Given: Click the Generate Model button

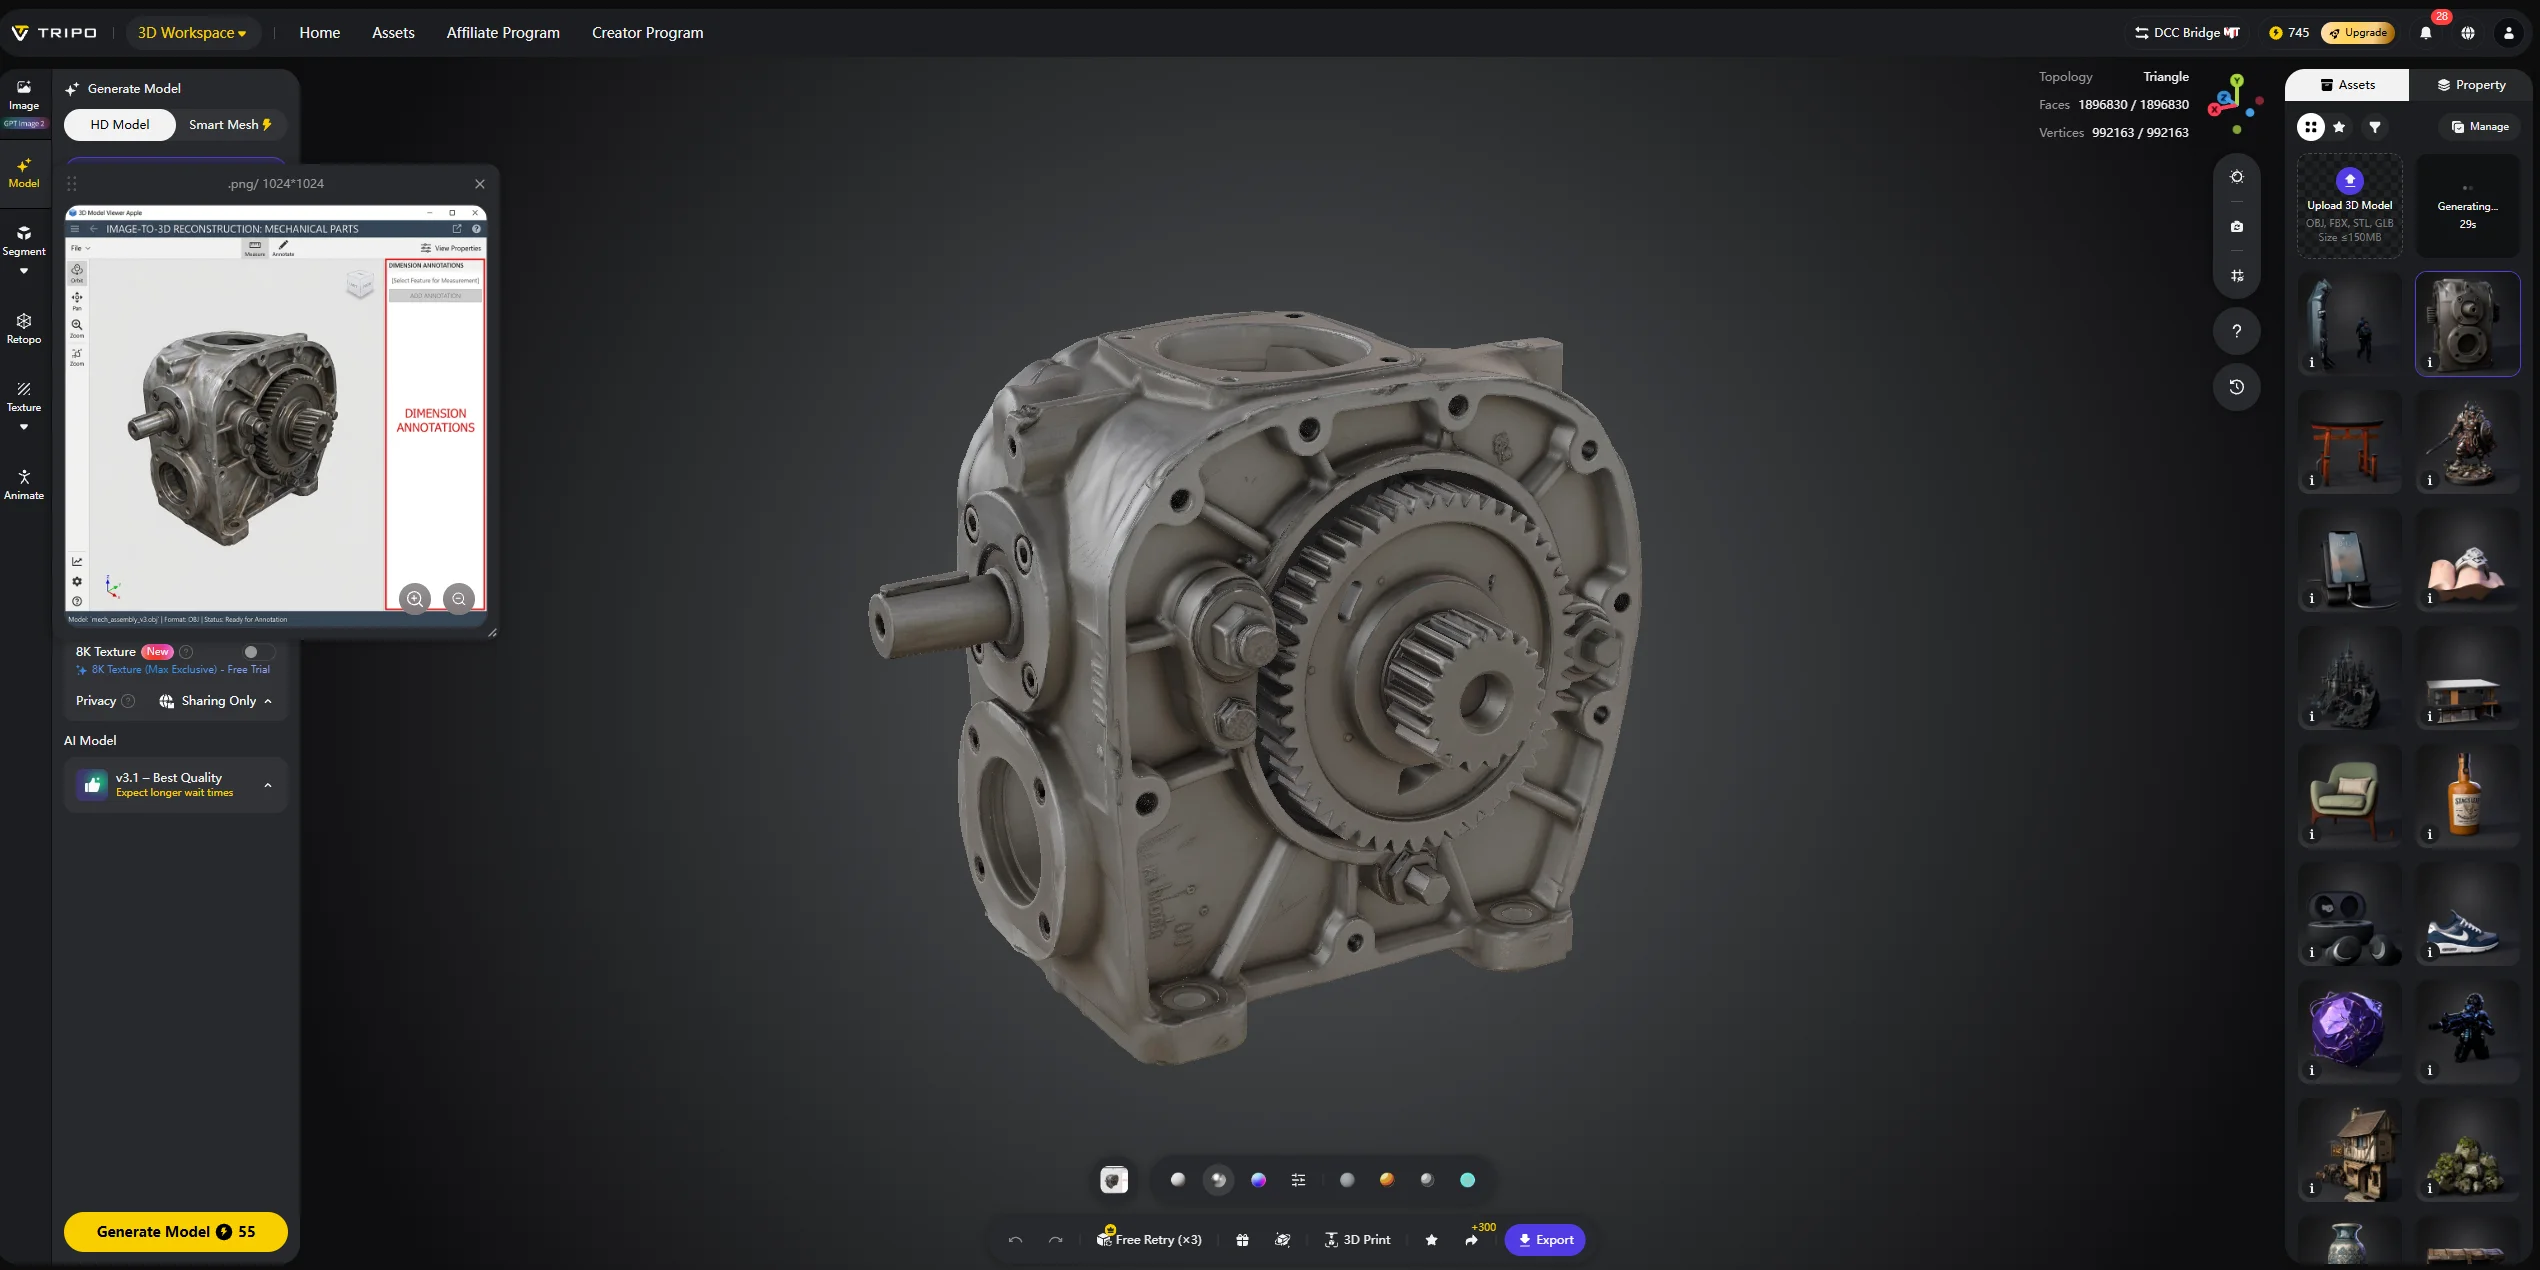Looking at the screenshot, I should click(176, 1232).
